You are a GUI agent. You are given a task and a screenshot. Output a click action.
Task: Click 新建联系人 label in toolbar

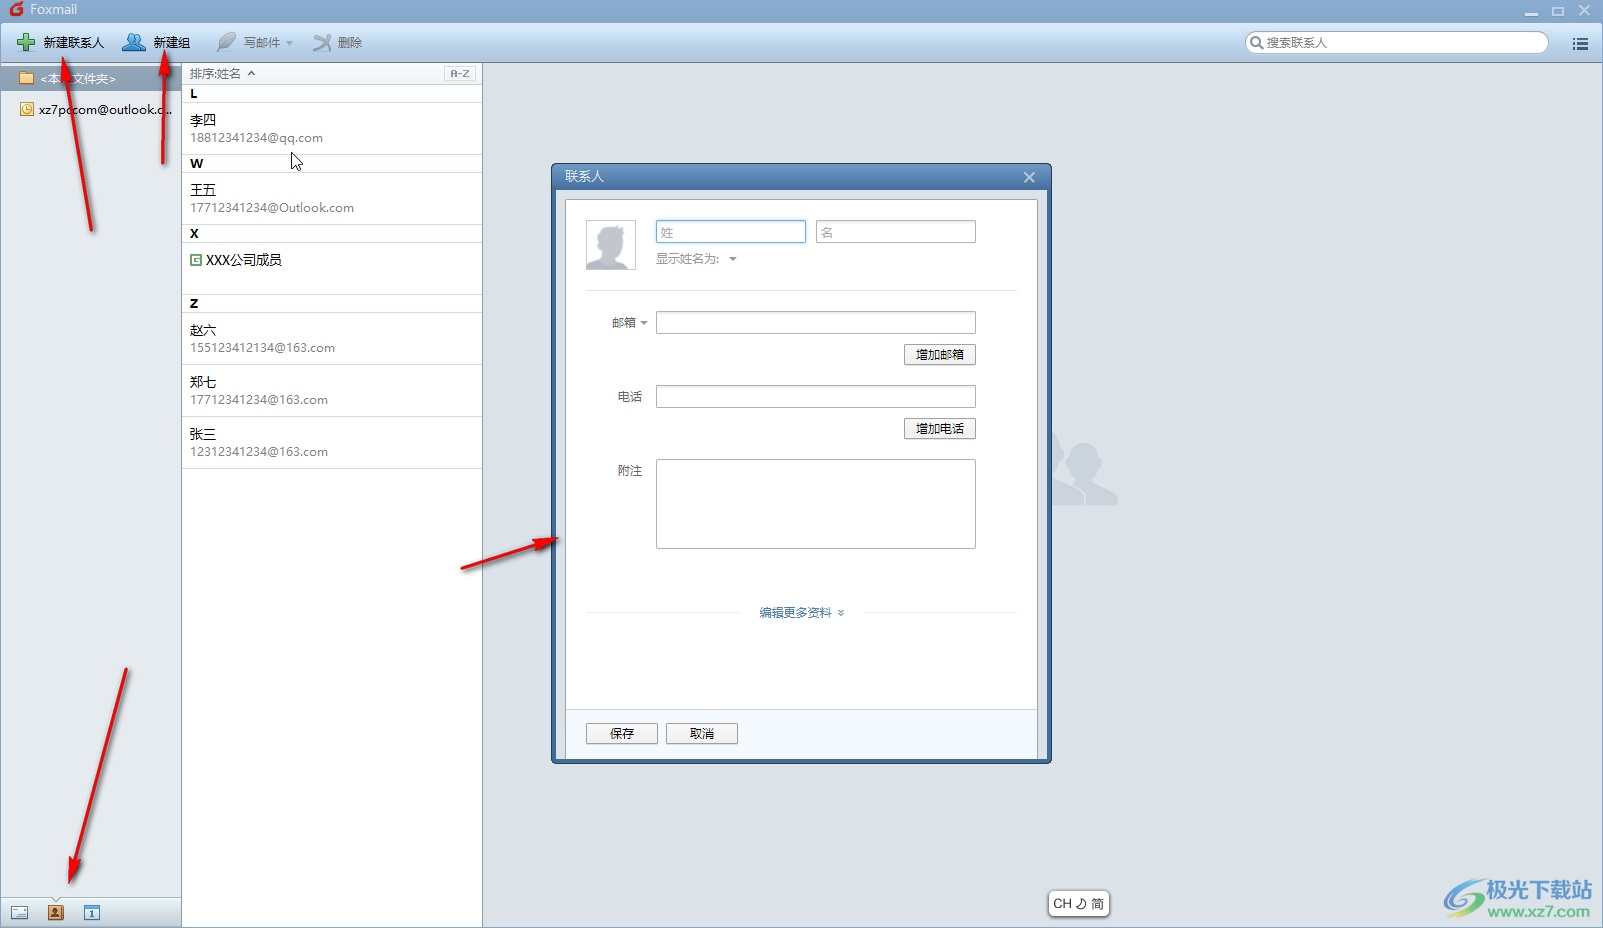(x=74, y=42)
